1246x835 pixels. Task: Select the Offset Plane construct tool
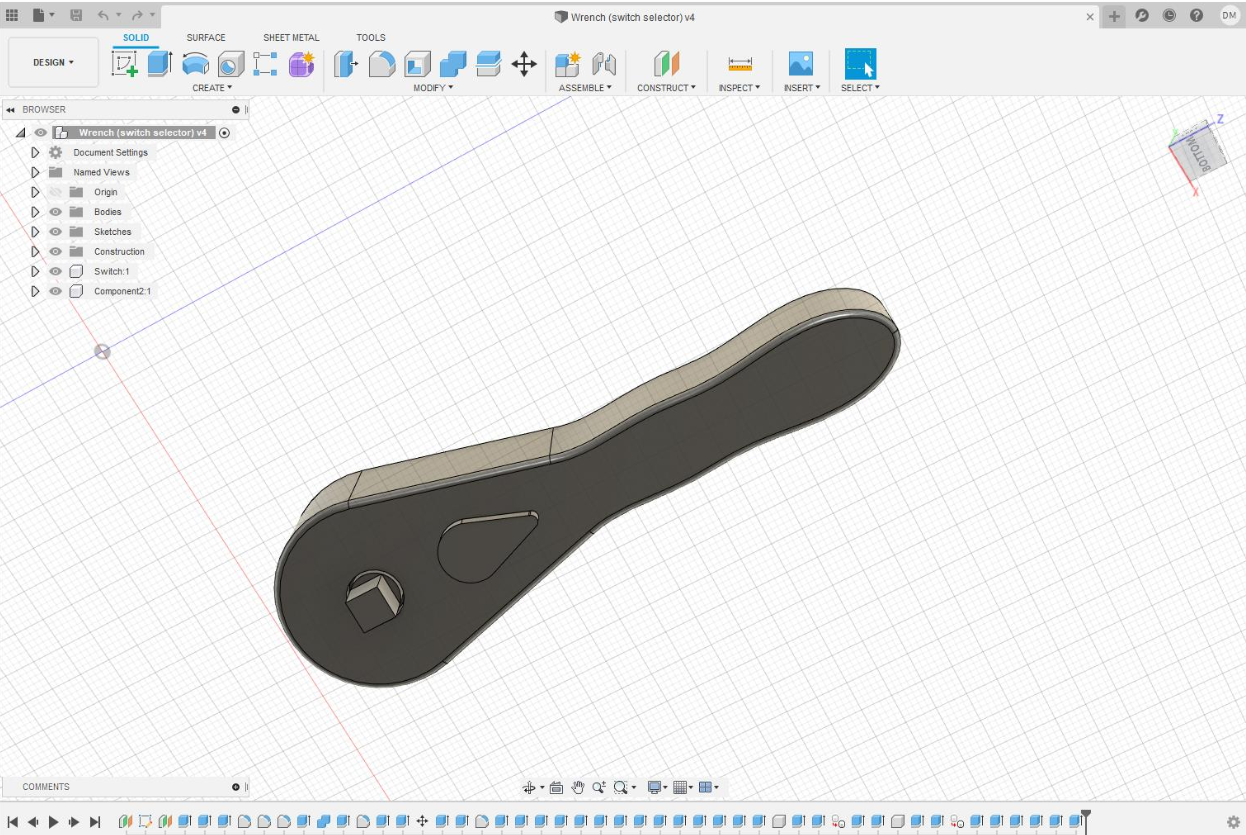[666, 65]
